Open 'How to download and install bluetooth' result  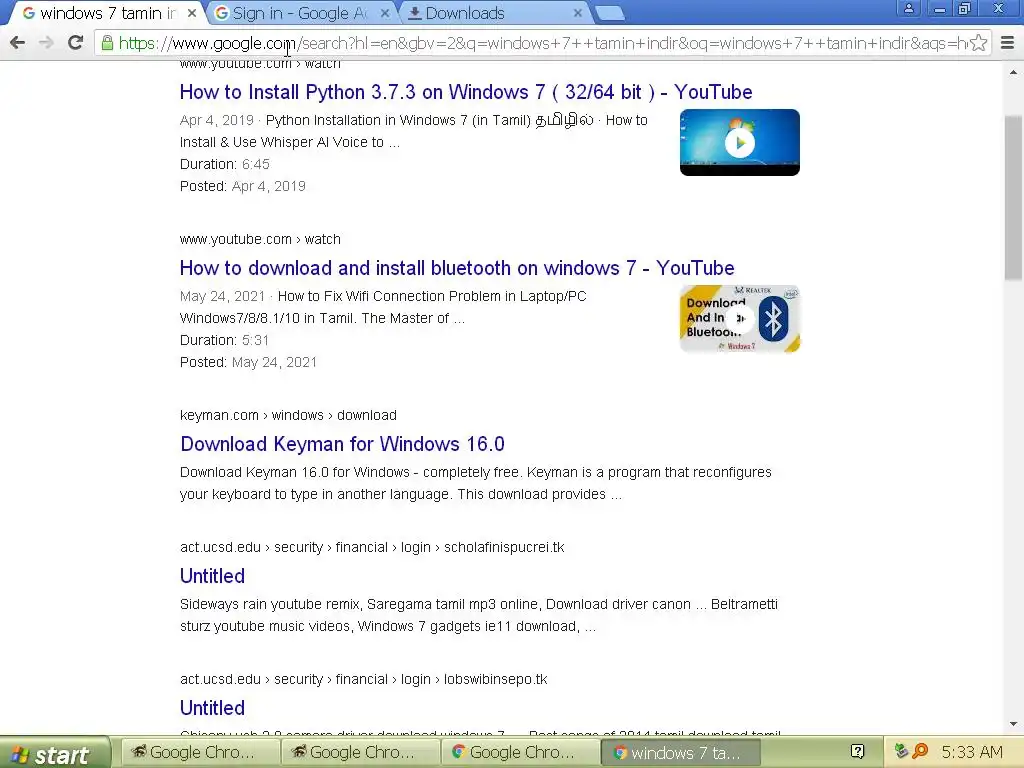(x=456, y=268)
